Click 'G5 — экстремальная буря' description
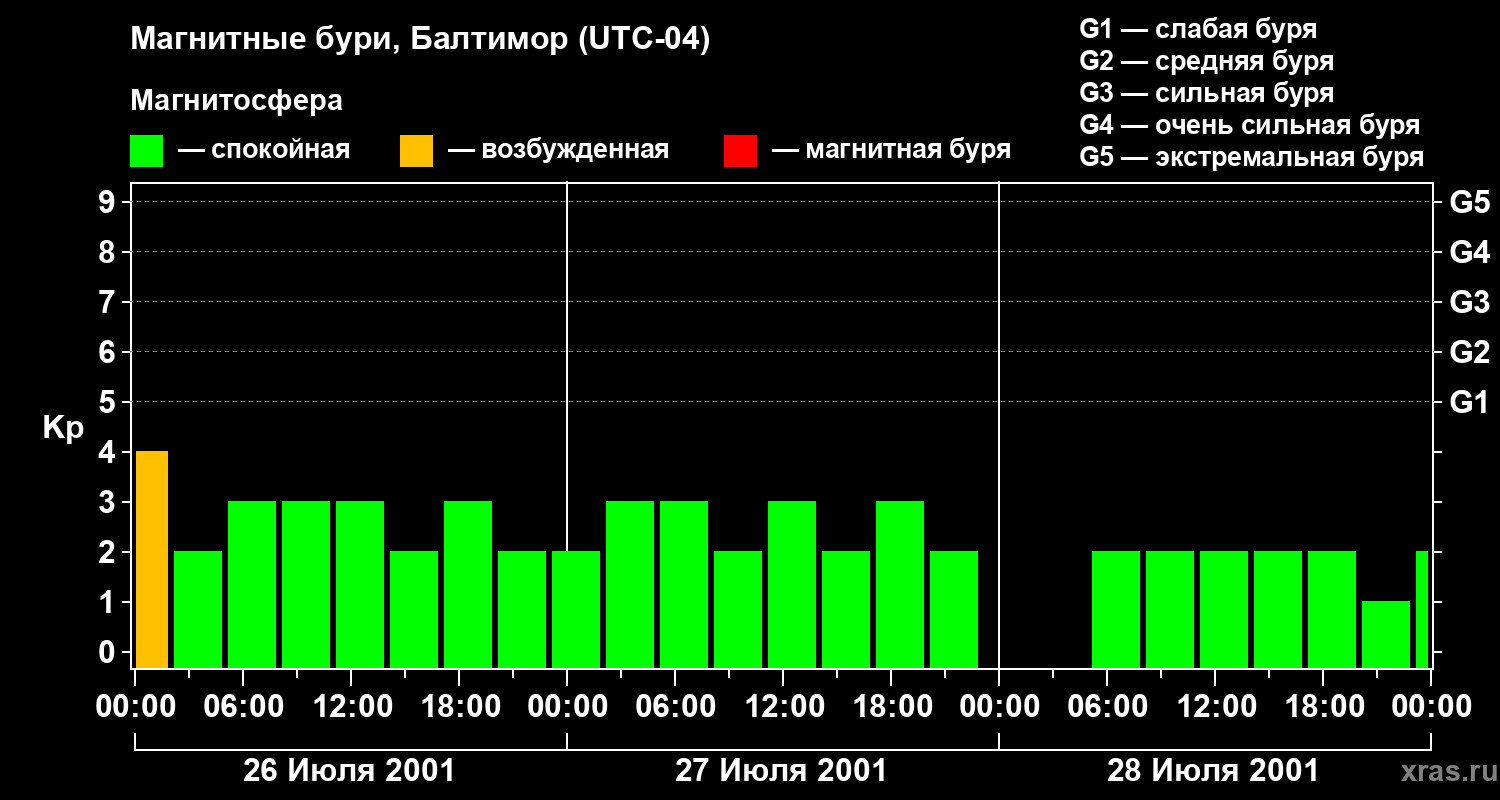1500x800 pixels. pyautogui.click(x=1252, y=157)
